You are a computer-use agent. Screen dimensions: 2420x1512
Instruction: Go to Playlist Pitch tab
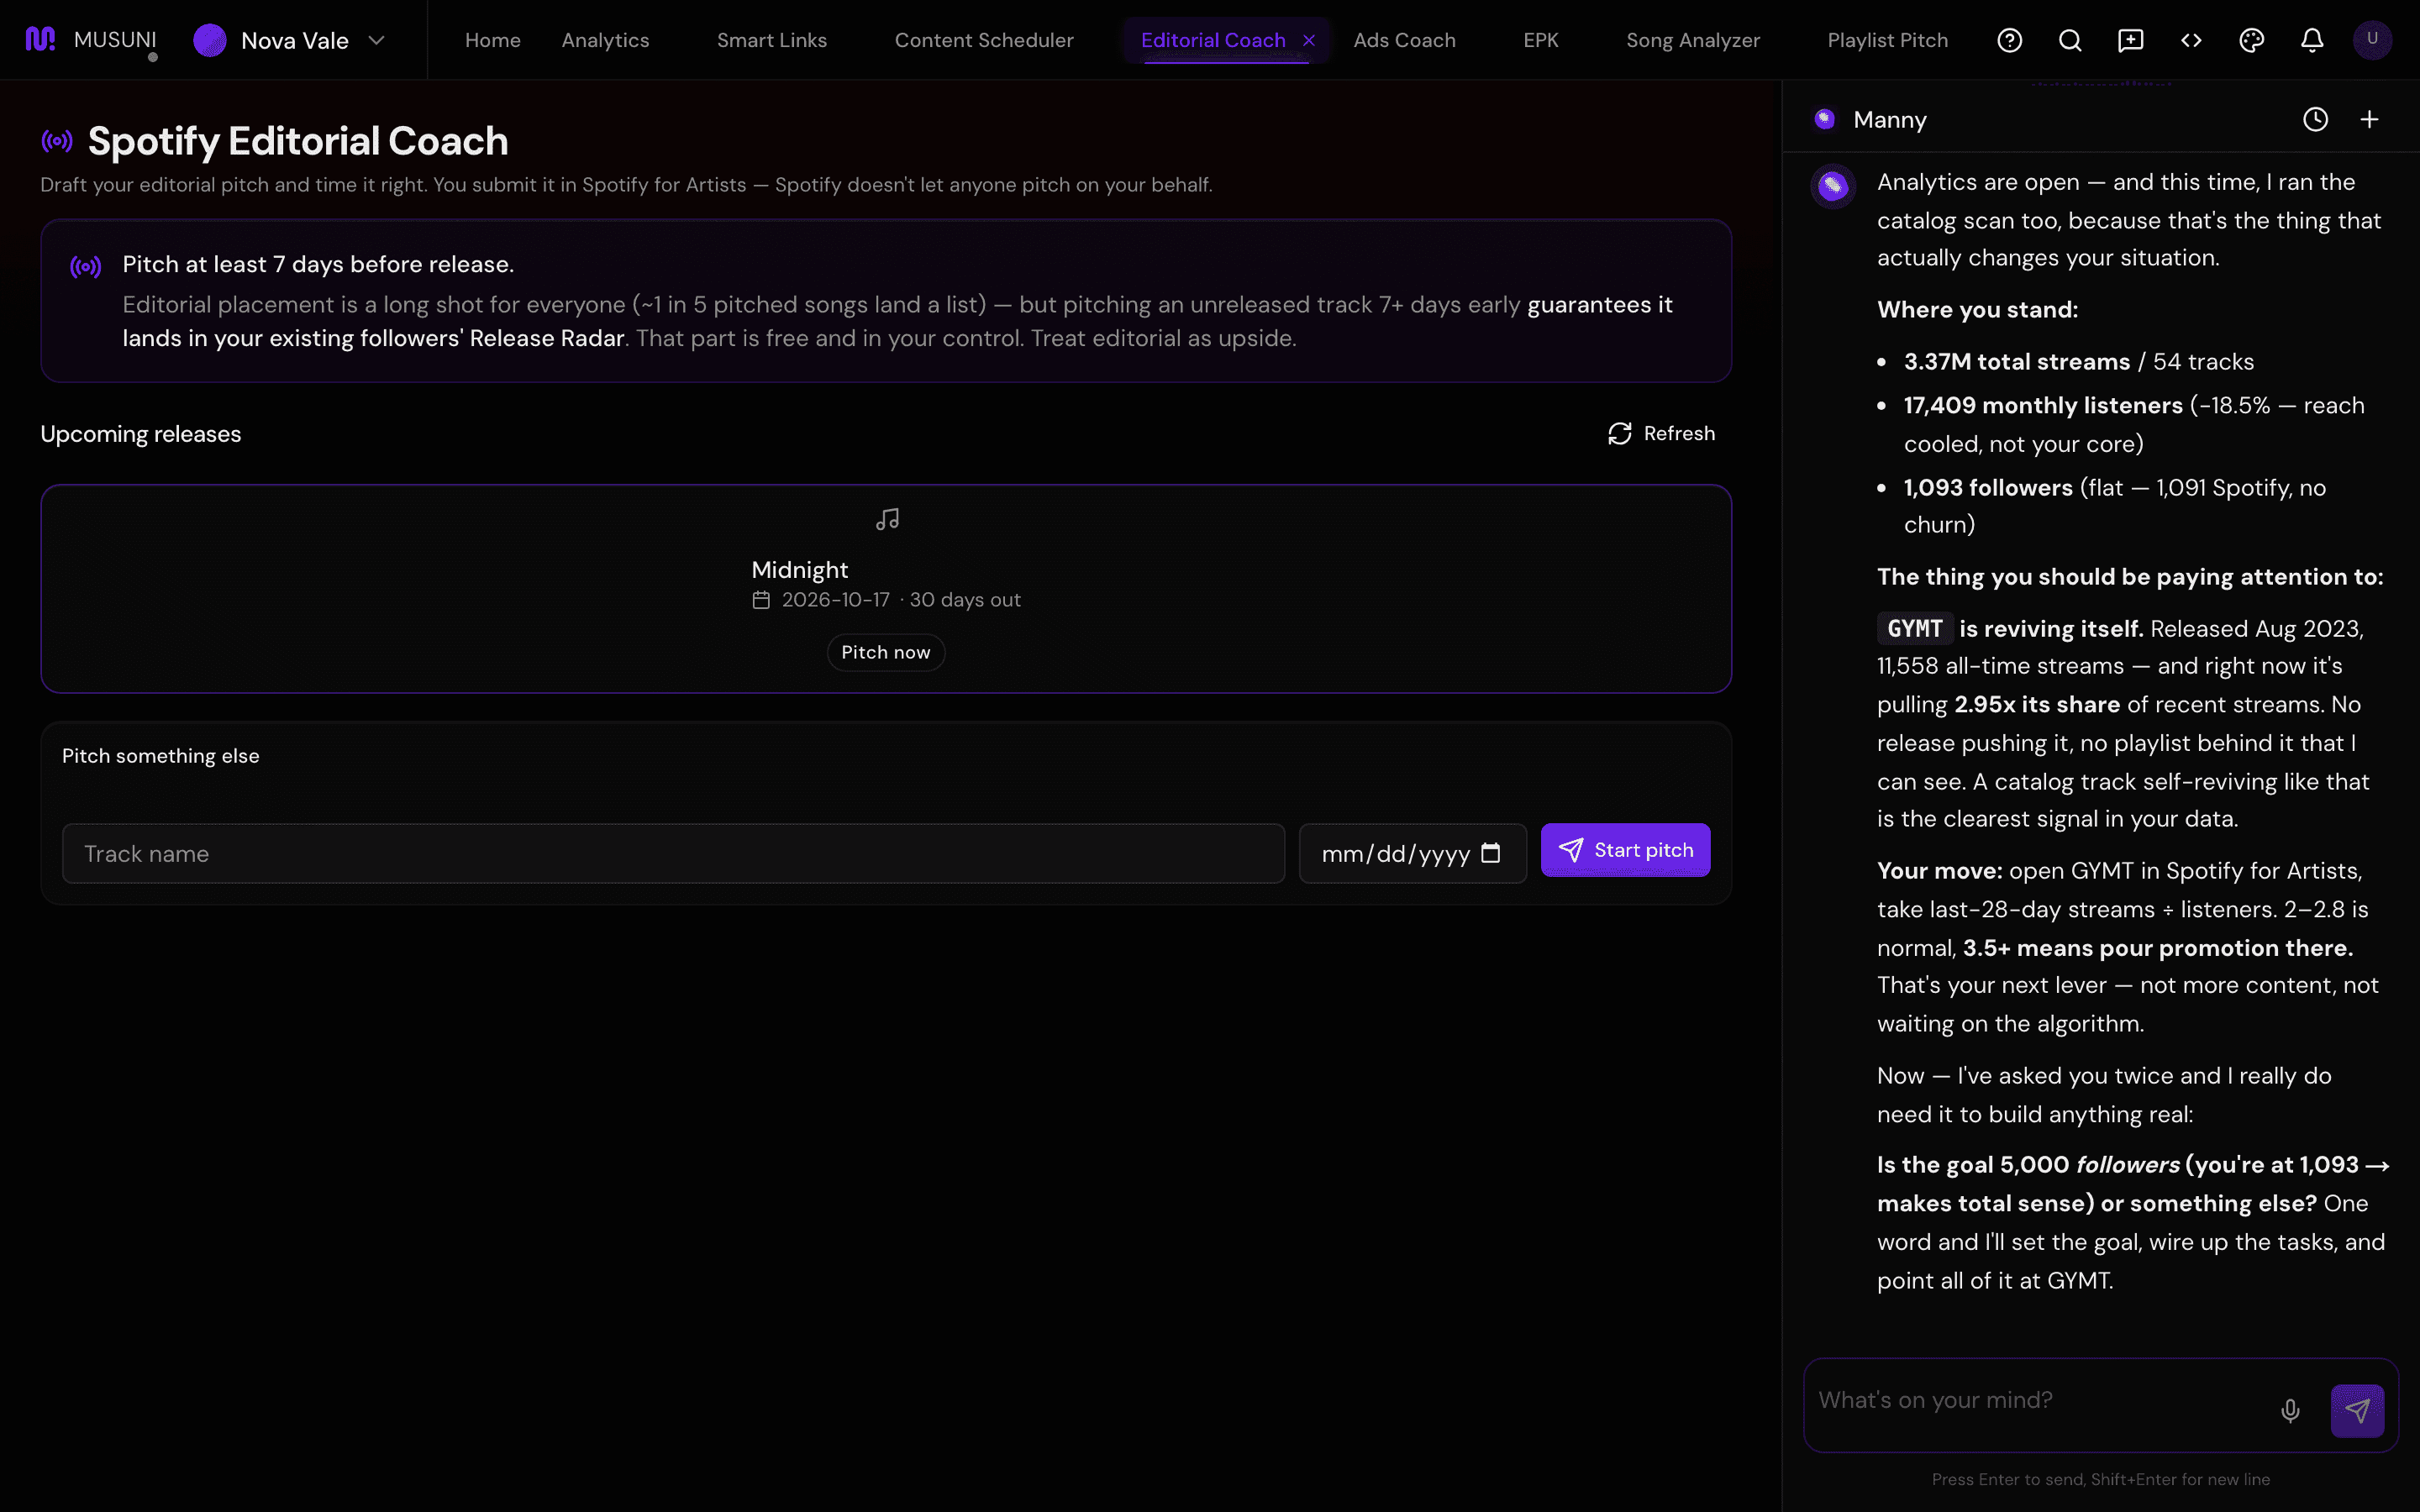[1887, 40]
